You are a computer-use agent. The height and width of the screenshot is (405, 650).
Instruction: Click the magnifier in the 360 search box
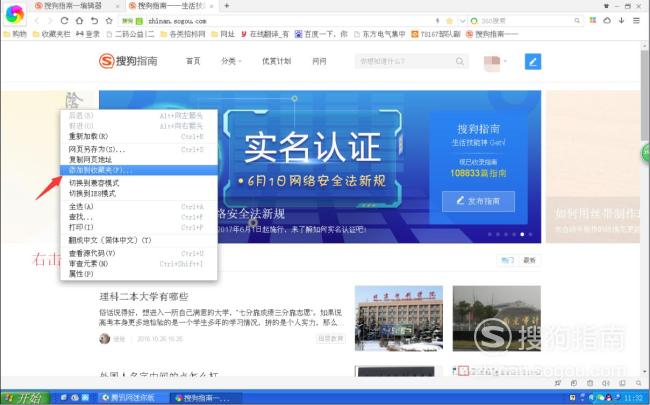[x=577, y=21]
